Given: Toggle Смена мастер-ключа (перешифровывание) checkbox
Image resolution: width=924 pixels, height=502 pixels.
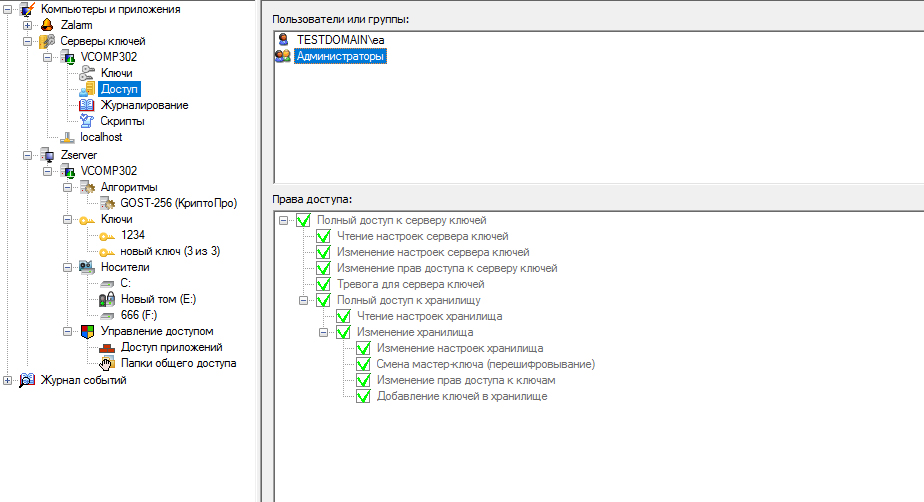Looking at the screenshot, I should (364, 364).
